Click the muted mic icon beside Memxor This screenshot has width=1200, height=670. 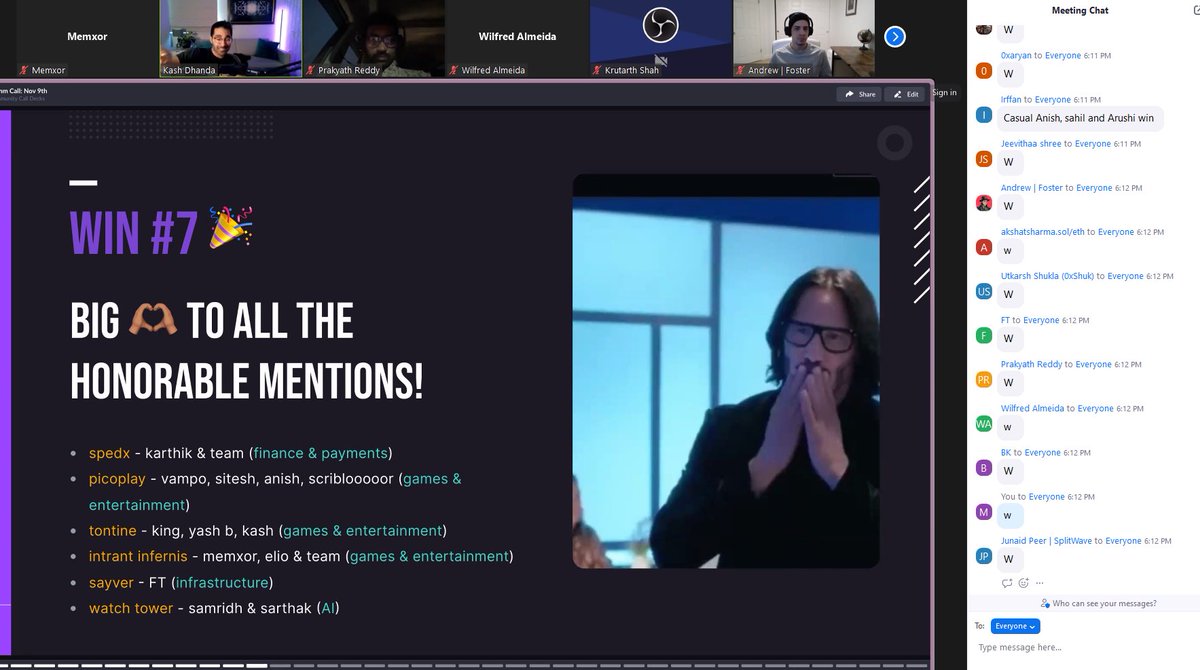25,71
